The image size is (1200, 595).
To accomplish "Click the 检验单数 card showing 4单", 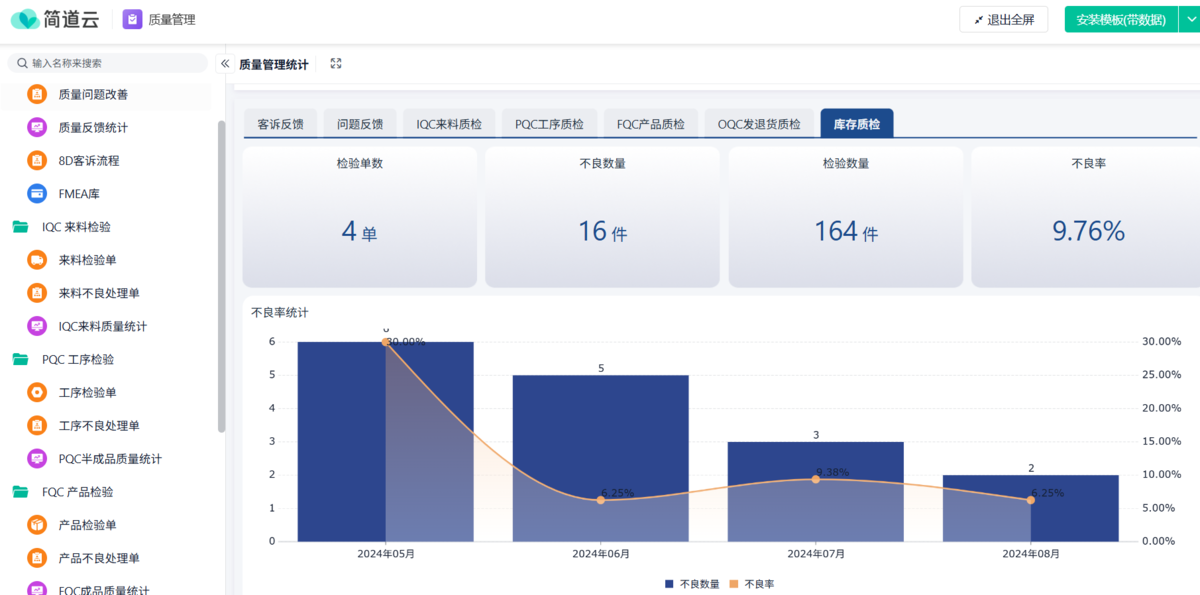I will pyautogui.click(x=360, y=217).
